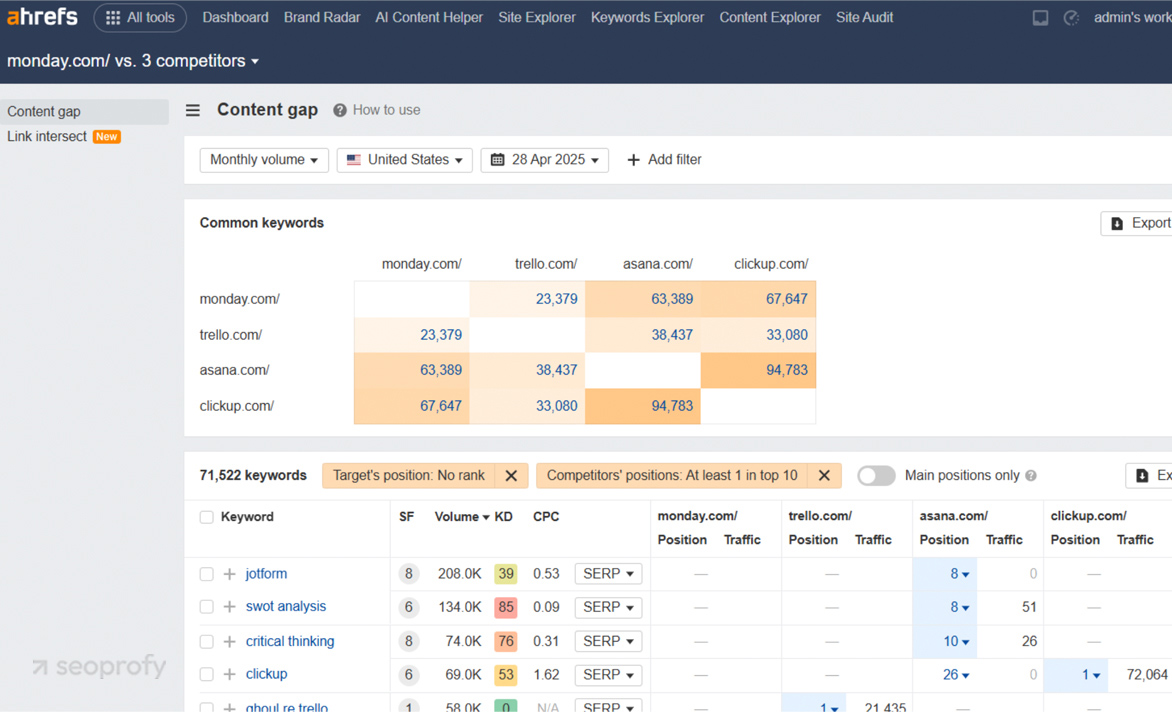Select Link intersect in sidebar
Image resolution: width=1172 pixels, height=712 pixels.
pyautogui.click(x=47, y=137)
